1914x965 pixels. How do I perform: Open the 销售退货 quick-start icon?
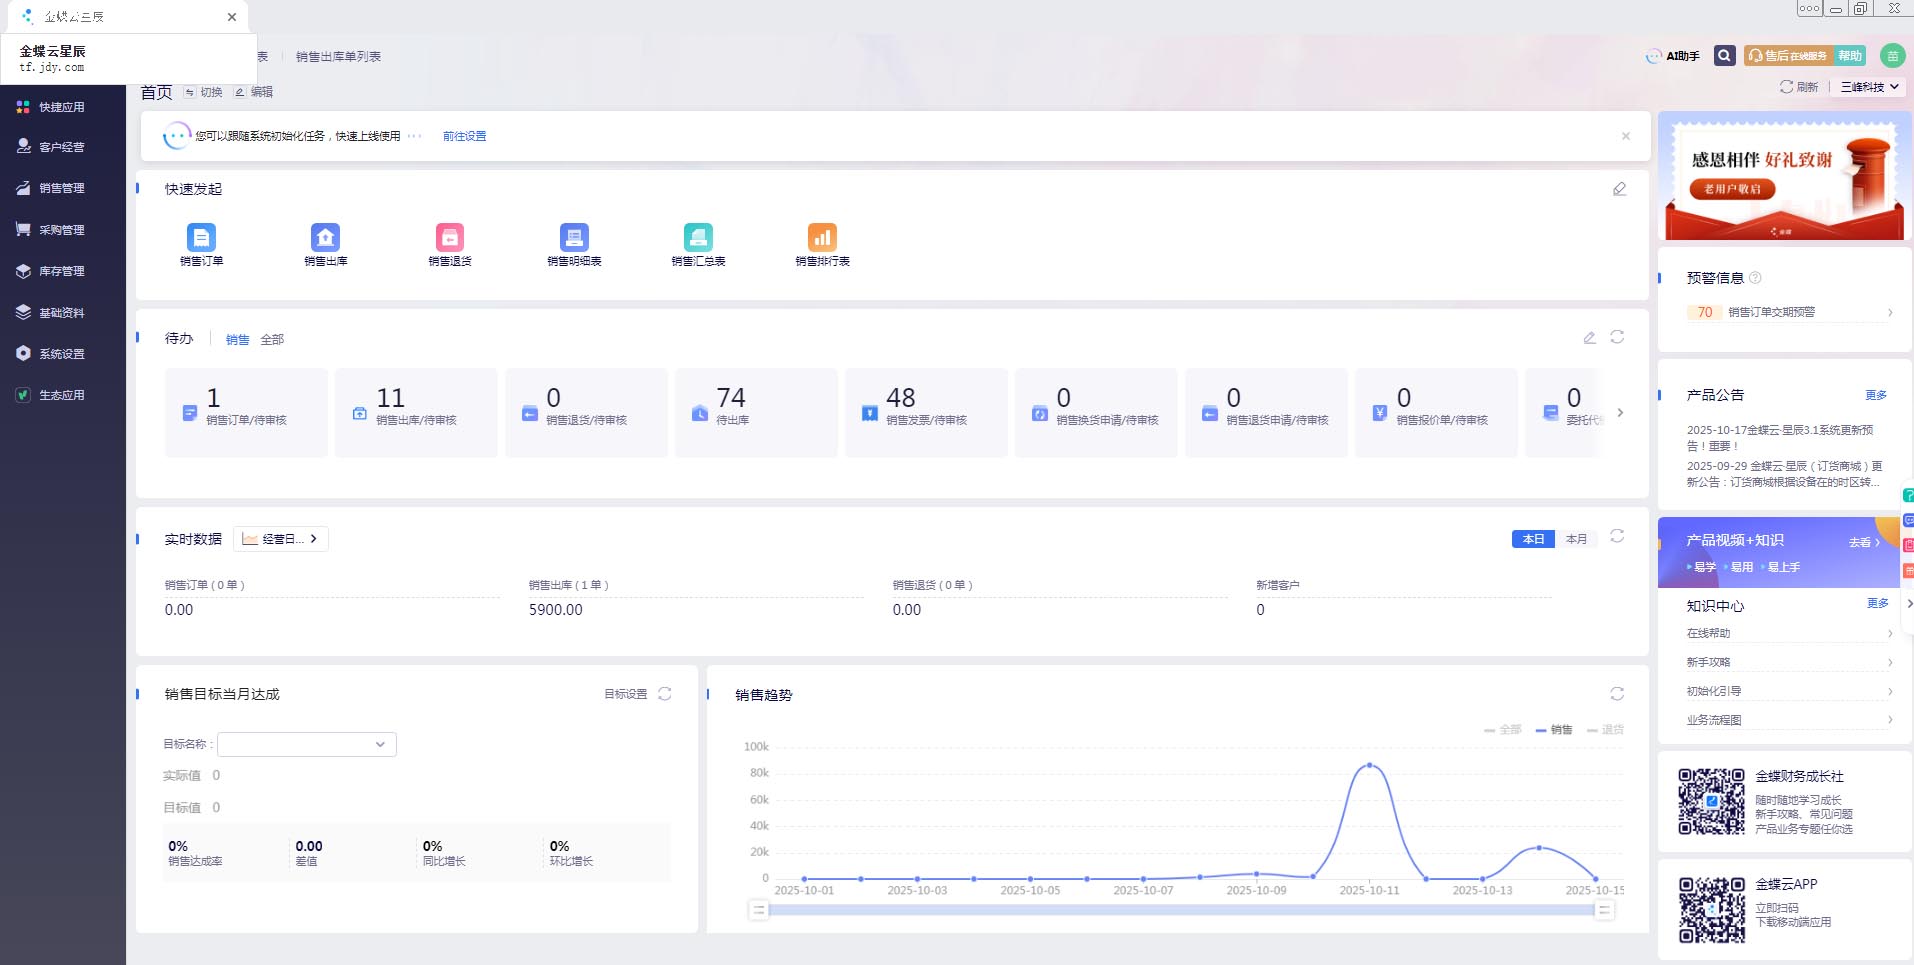click(x=450, y=238)
